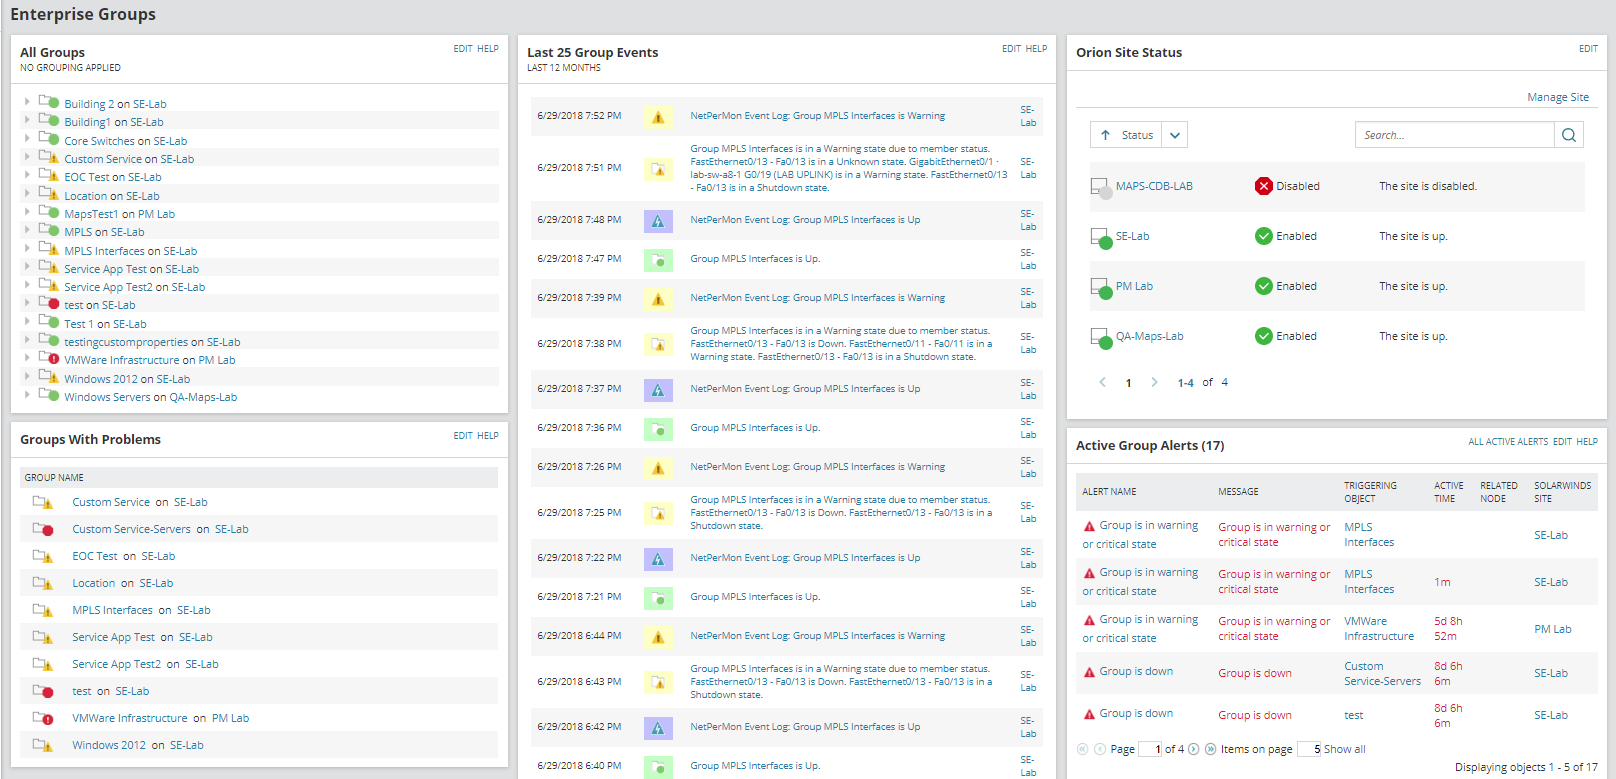Click the '5d 8h 52m' active time cell
1616x779 pixels.
point(1448,628)
